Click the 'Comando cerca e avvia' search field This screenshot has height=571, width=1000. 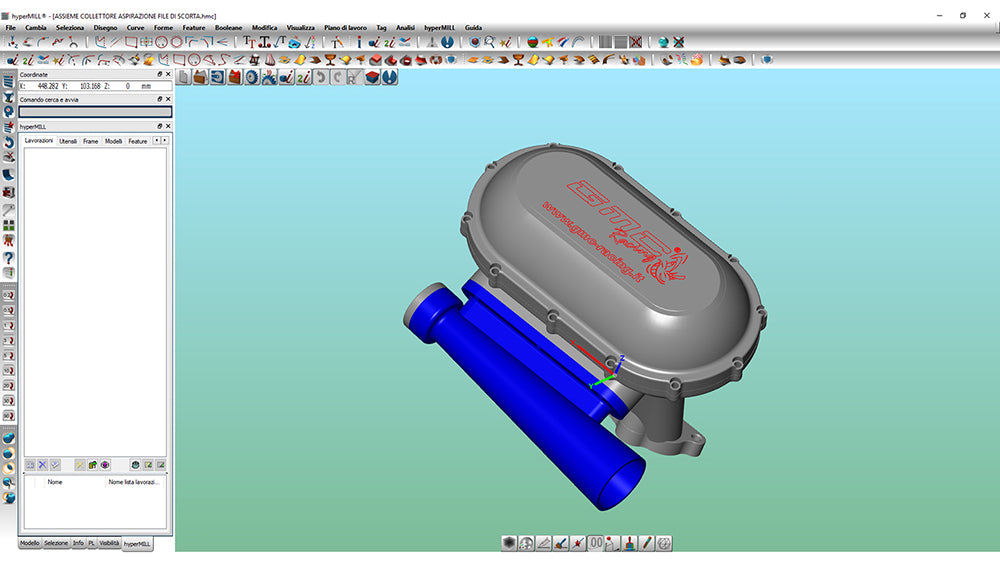95,112
